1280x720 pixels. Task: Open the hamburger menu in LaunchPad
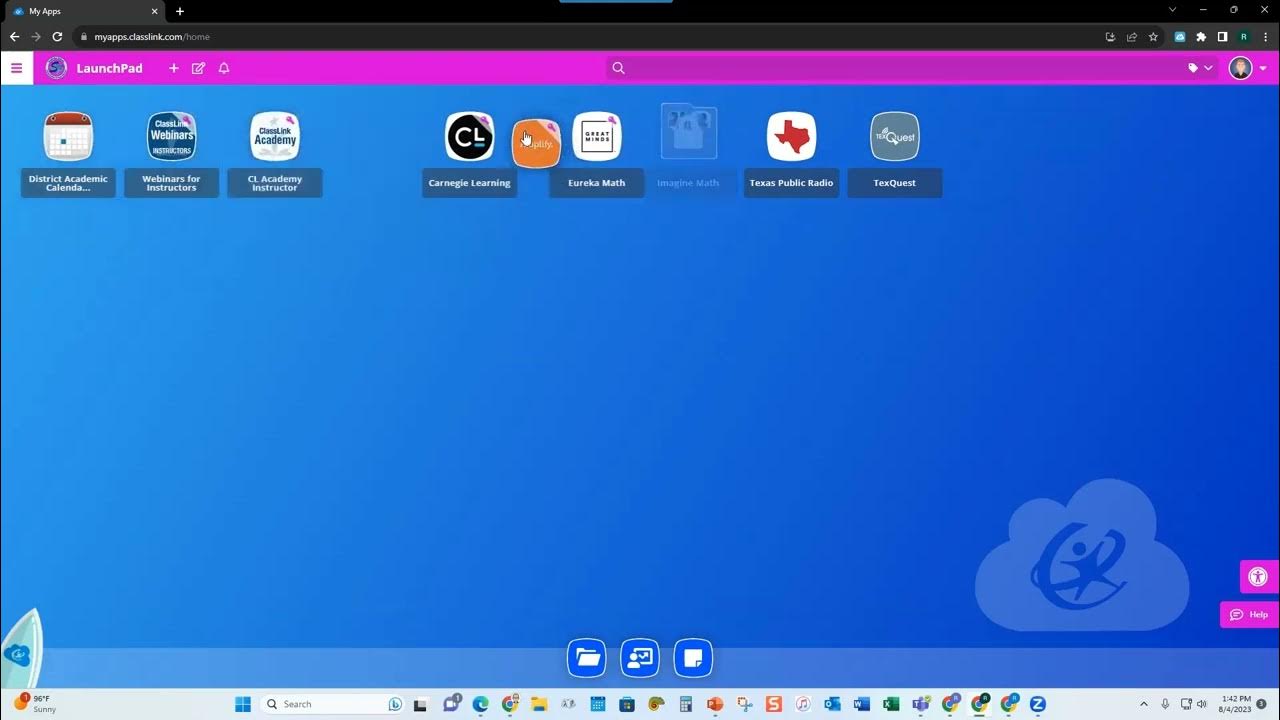pos(16,68)
